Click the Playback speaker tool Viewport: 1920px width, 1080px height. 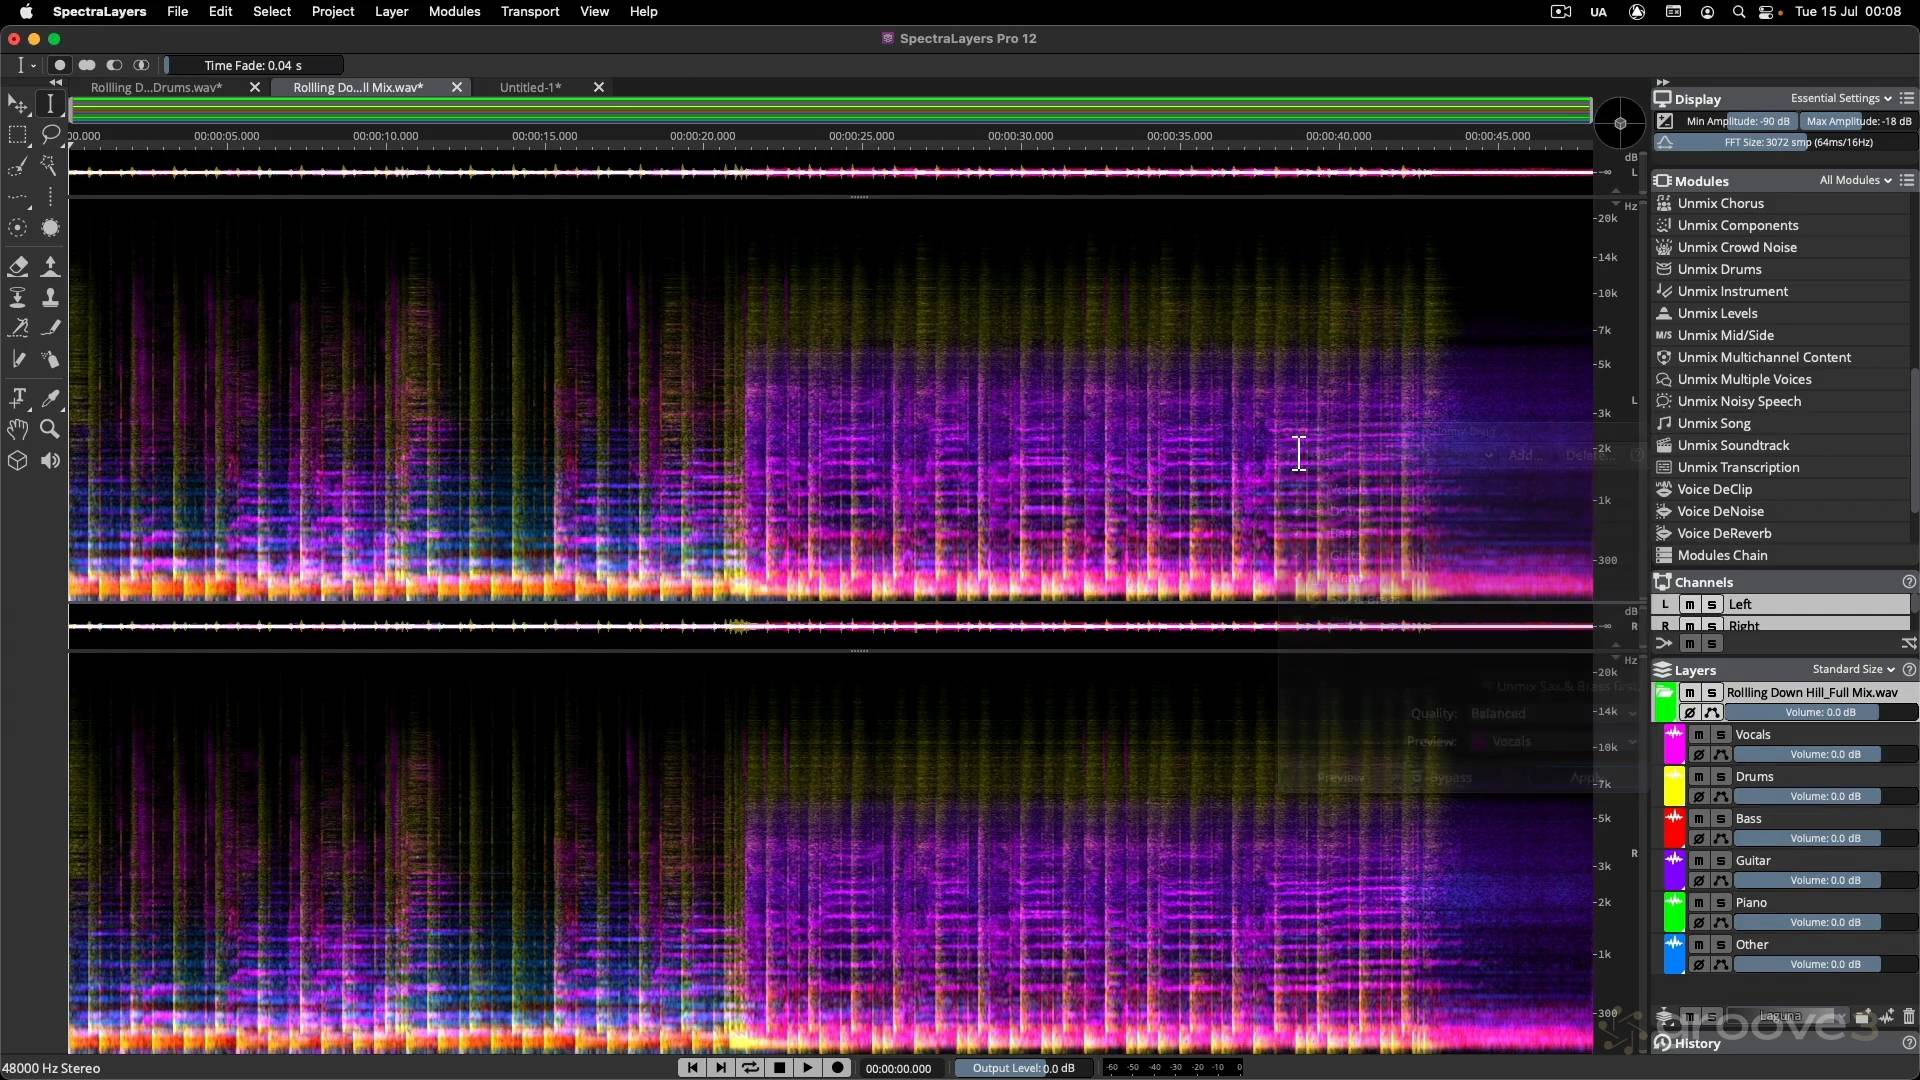pos(50,461)
